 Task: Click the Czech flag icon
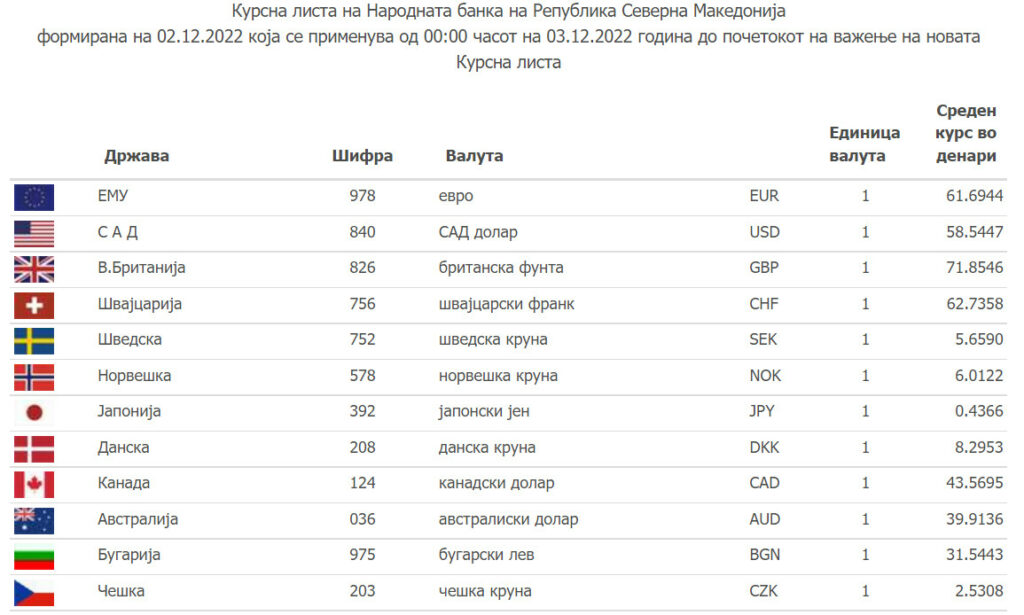[34, 593]
